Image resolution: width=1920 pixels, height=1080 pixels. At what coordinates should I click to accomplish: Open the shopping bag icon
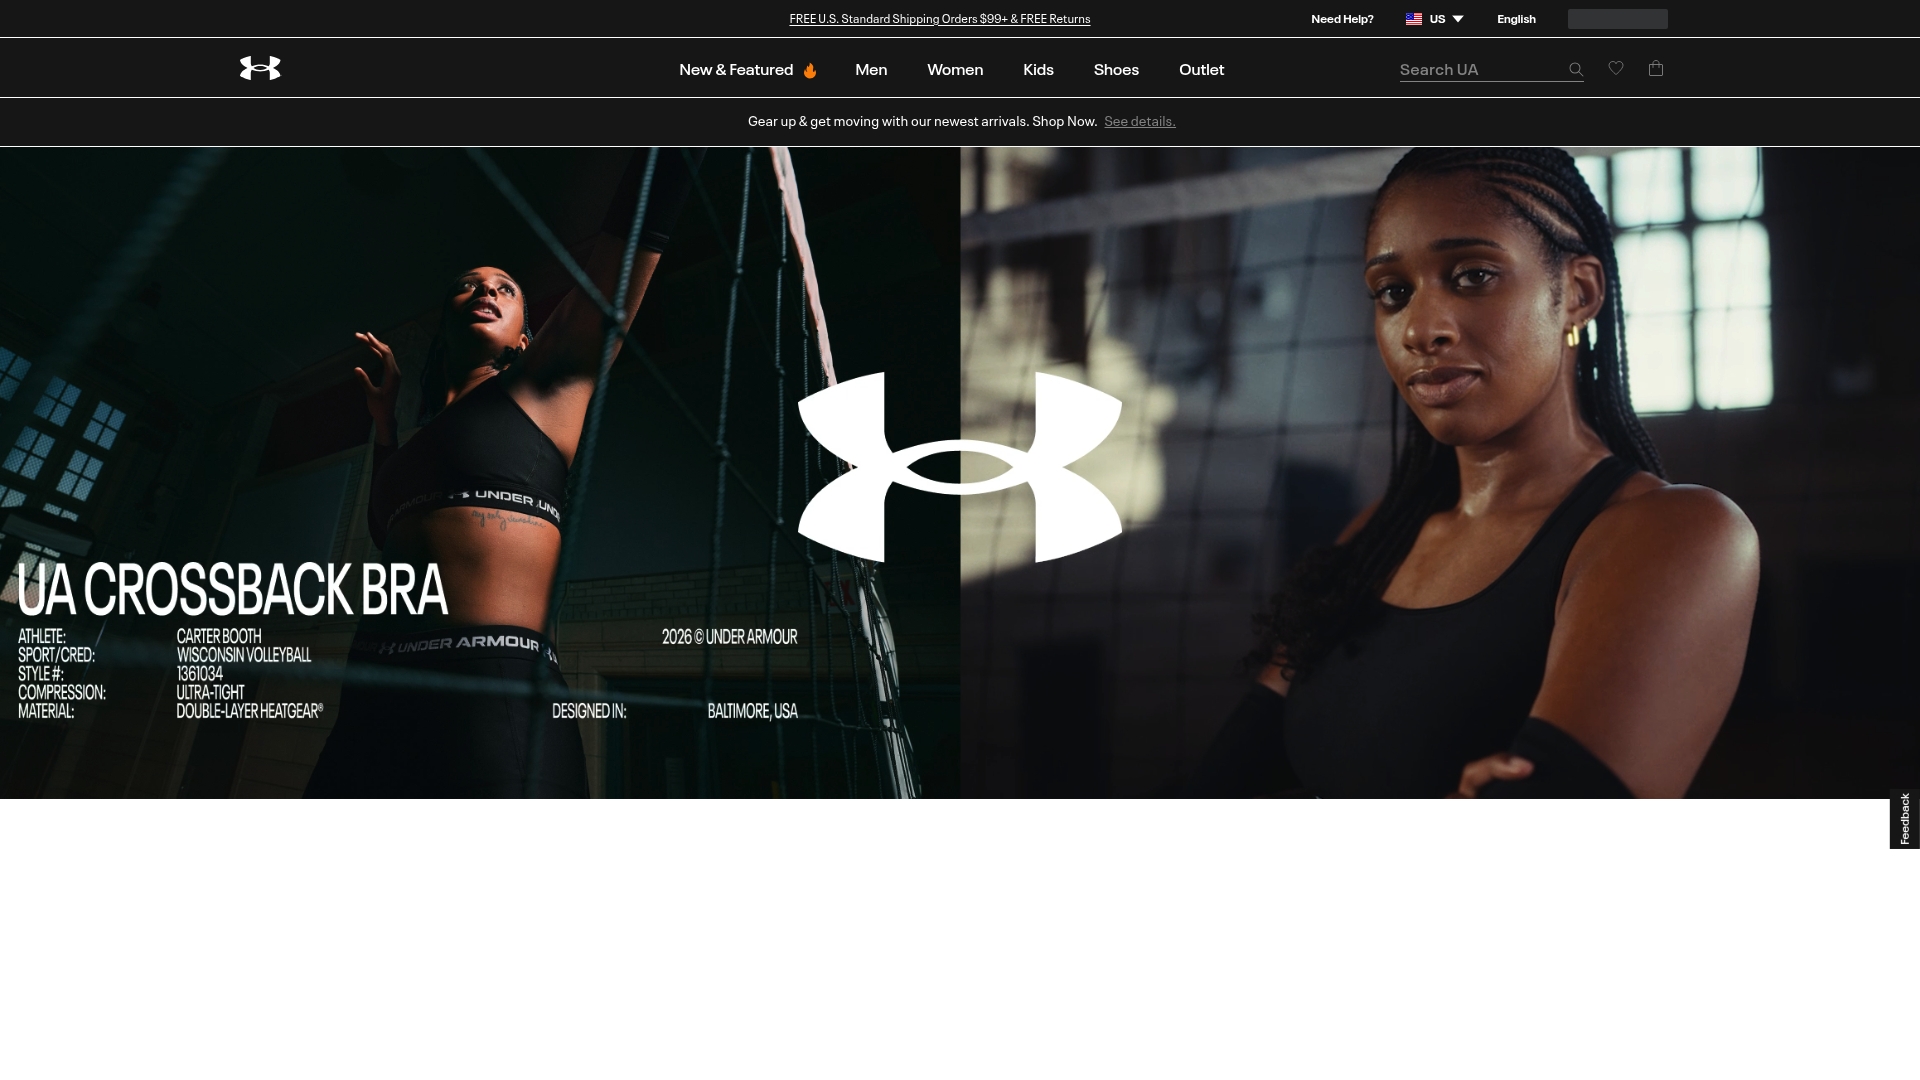click(x=1656, y=68)
